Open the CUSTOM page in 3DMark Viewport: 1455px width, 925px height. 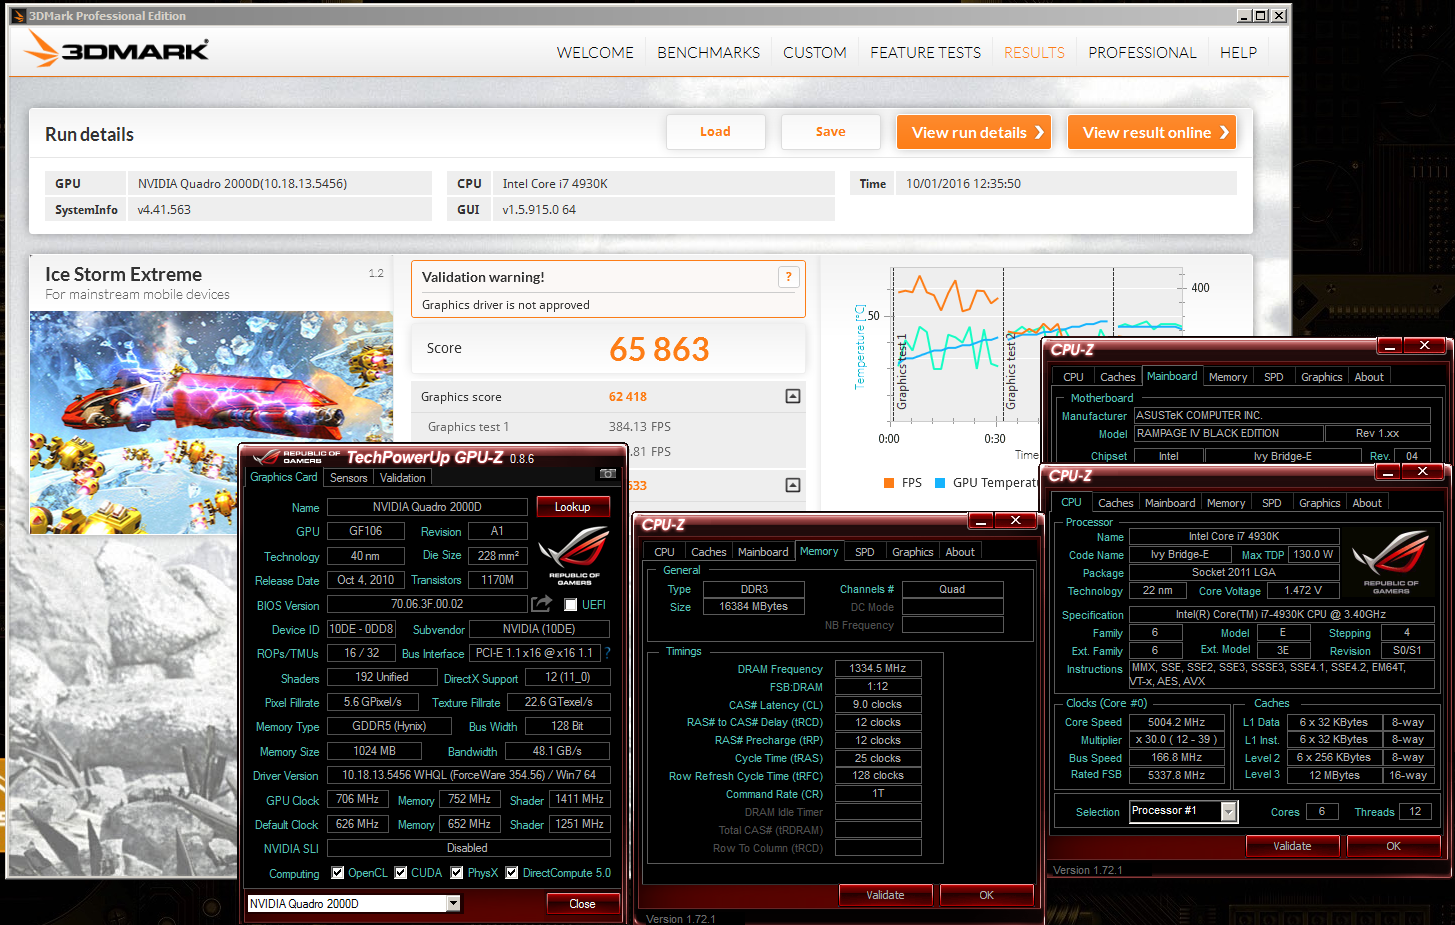814,52
